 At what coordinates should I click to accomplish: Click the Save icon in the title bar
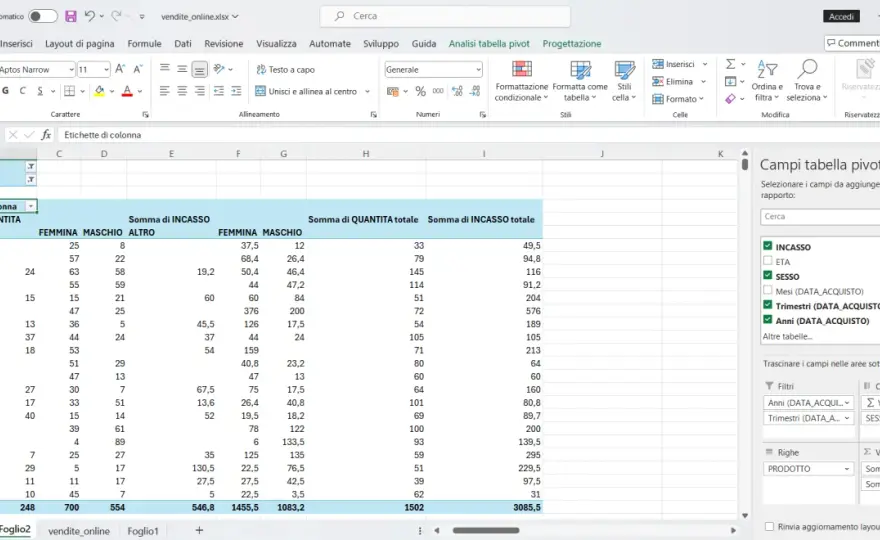(71, 16)
